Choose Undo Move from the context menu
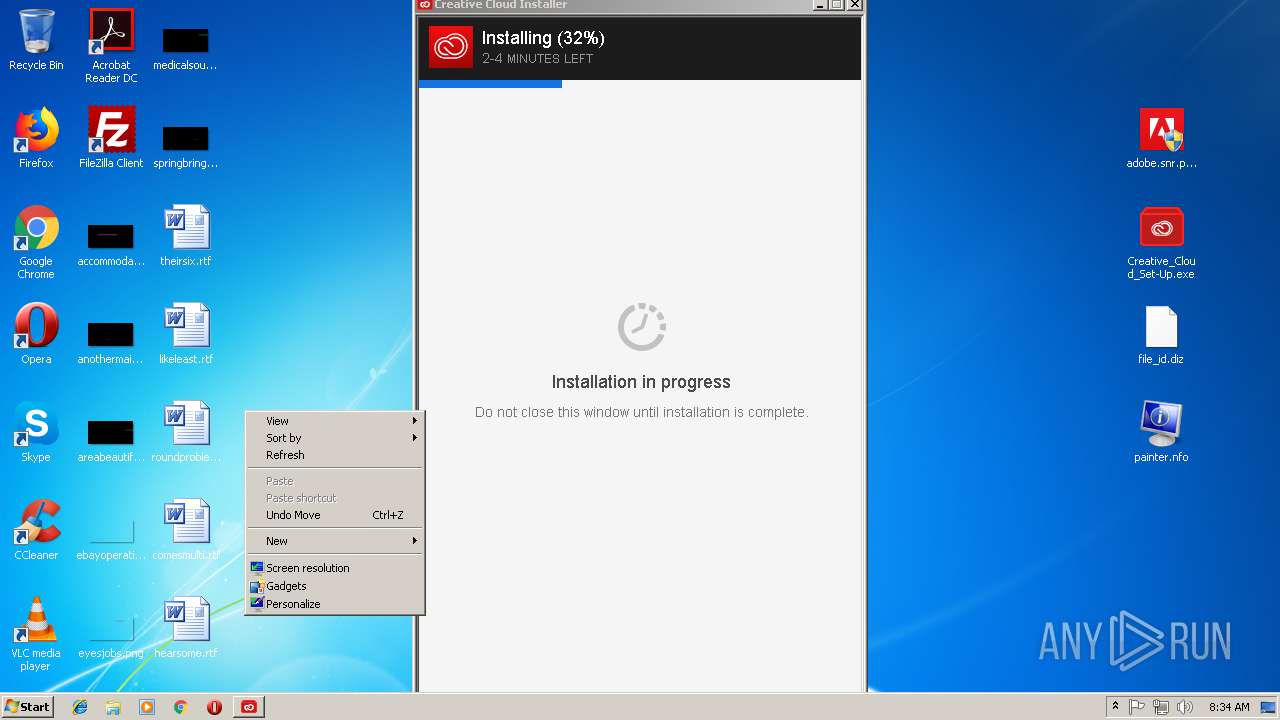 pyautogui.click(x=335, y=515)
